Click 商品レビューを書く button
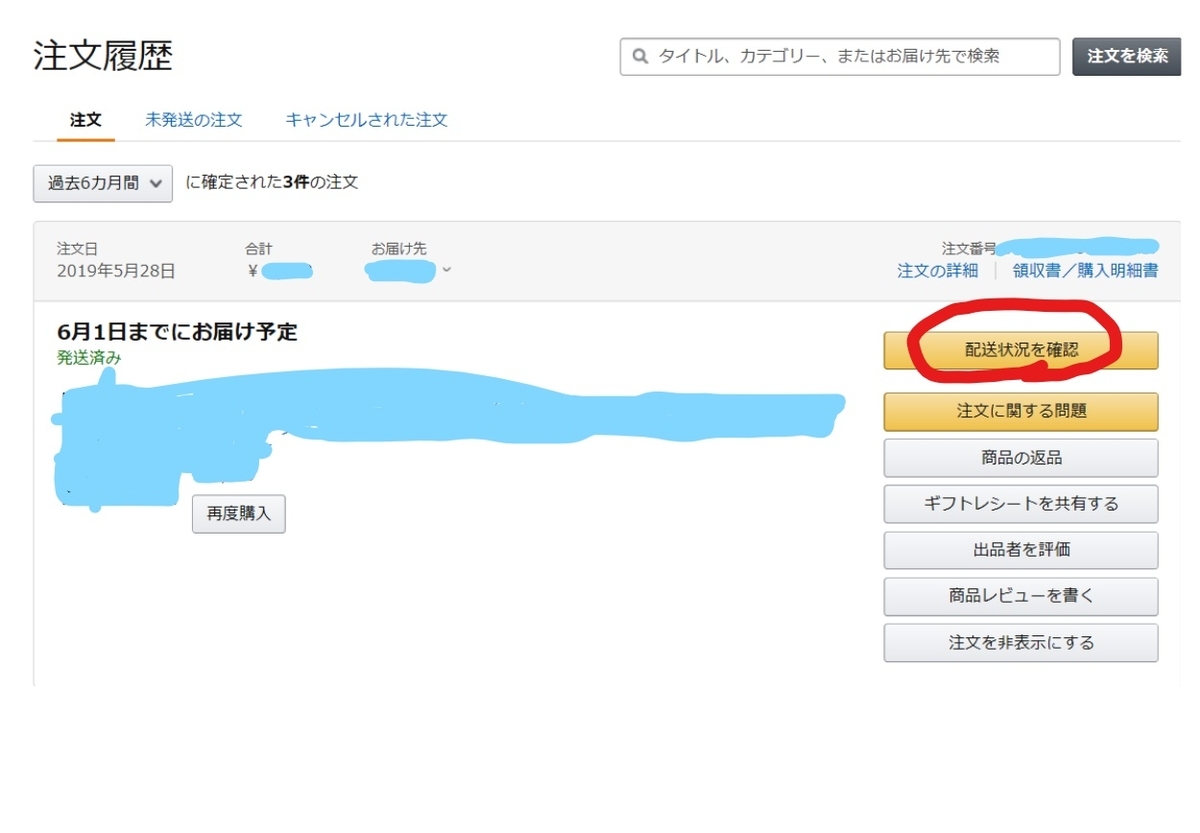The height and width of the screenshot is (833, 1200). coord(1021,596)
